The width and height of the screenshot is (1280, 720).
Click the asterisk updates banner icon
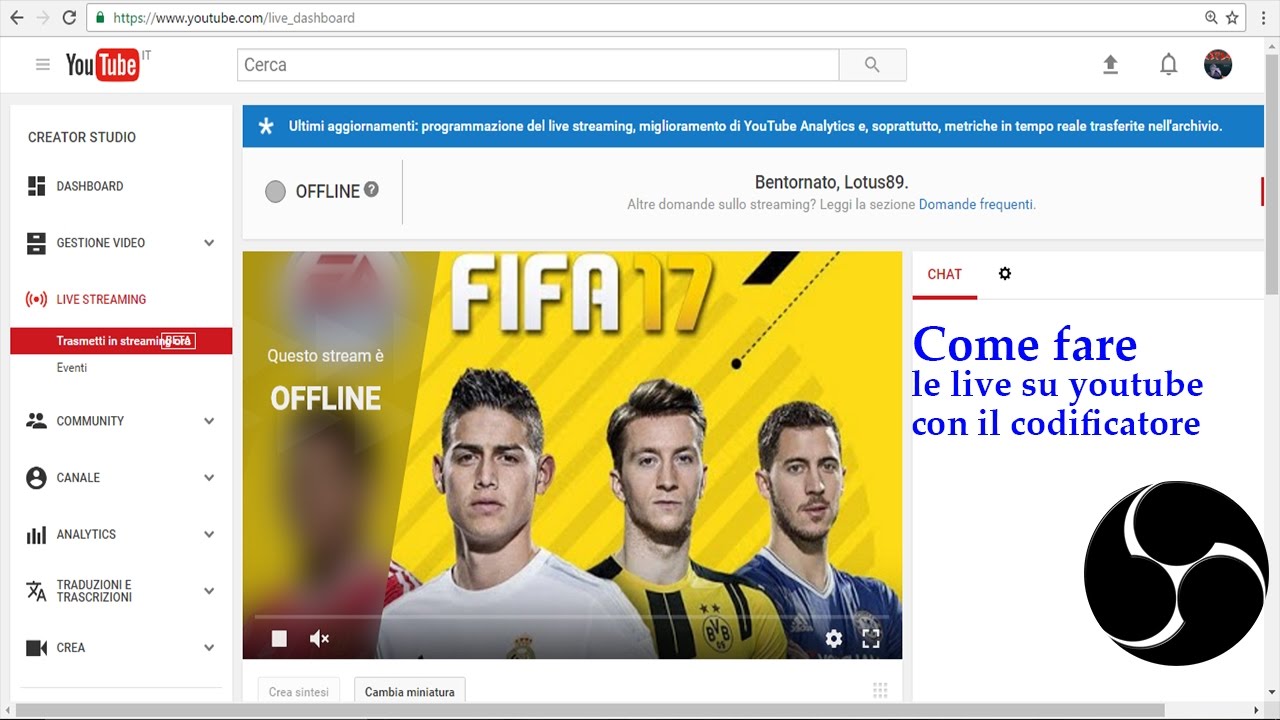click(x=265, y=126)
